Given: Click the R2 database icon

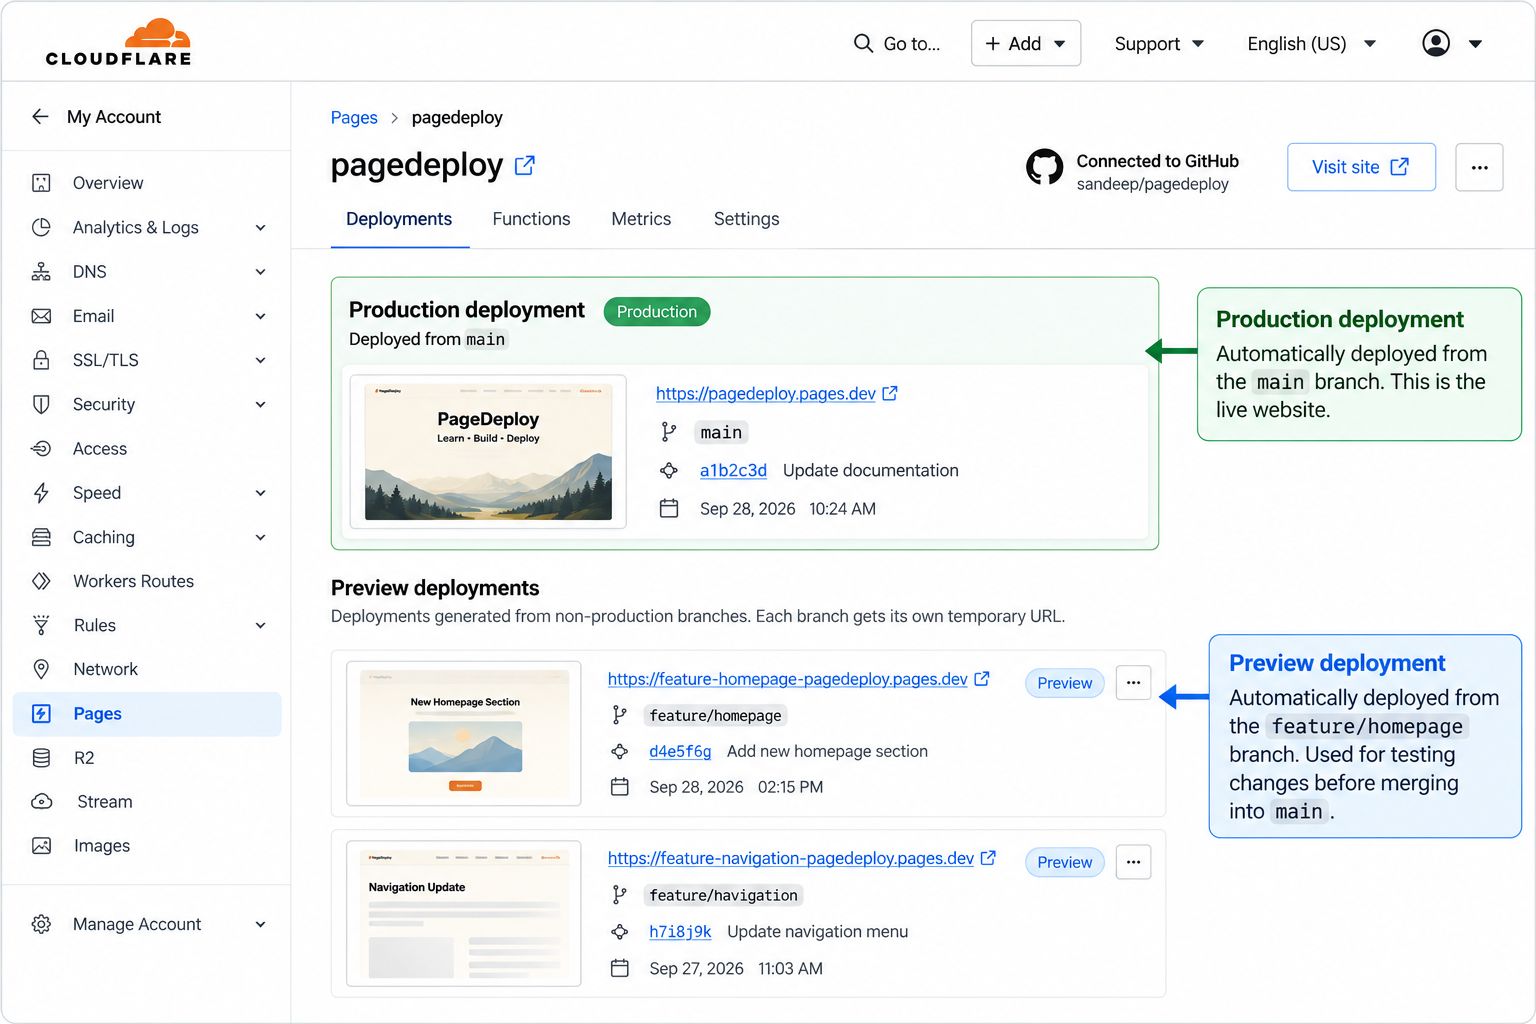Looking at the screenshot, I should (41, 758).
